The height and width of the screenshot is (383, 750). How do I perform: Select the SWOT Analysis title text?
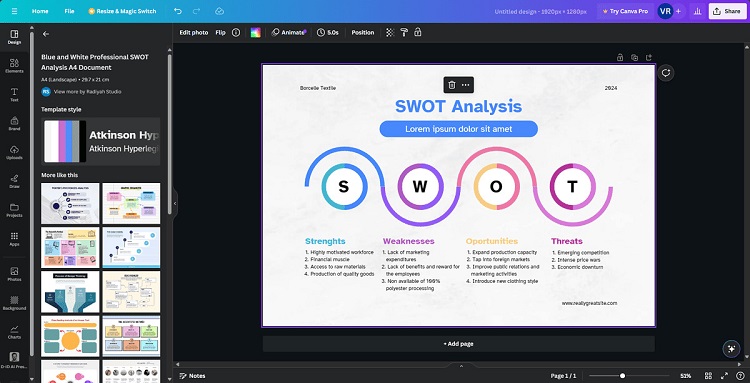[458, 106]
